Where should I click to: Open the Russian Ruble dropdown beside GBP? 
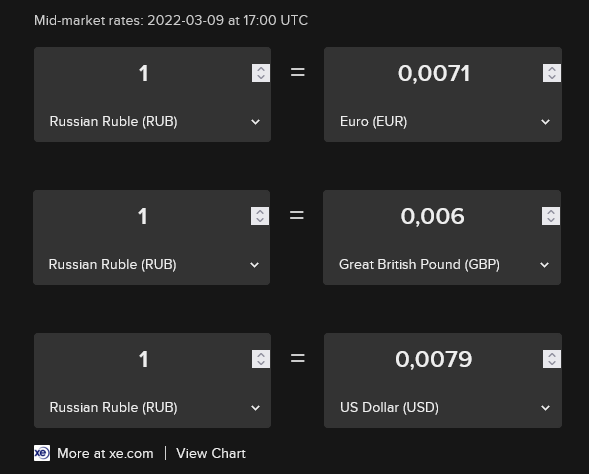click(152, 264)
